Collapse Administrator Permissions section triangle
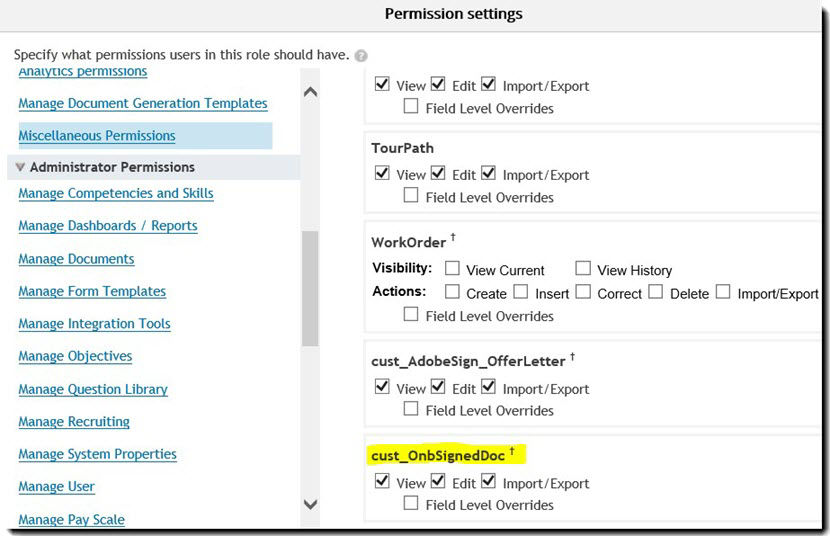 click(21, 167)
